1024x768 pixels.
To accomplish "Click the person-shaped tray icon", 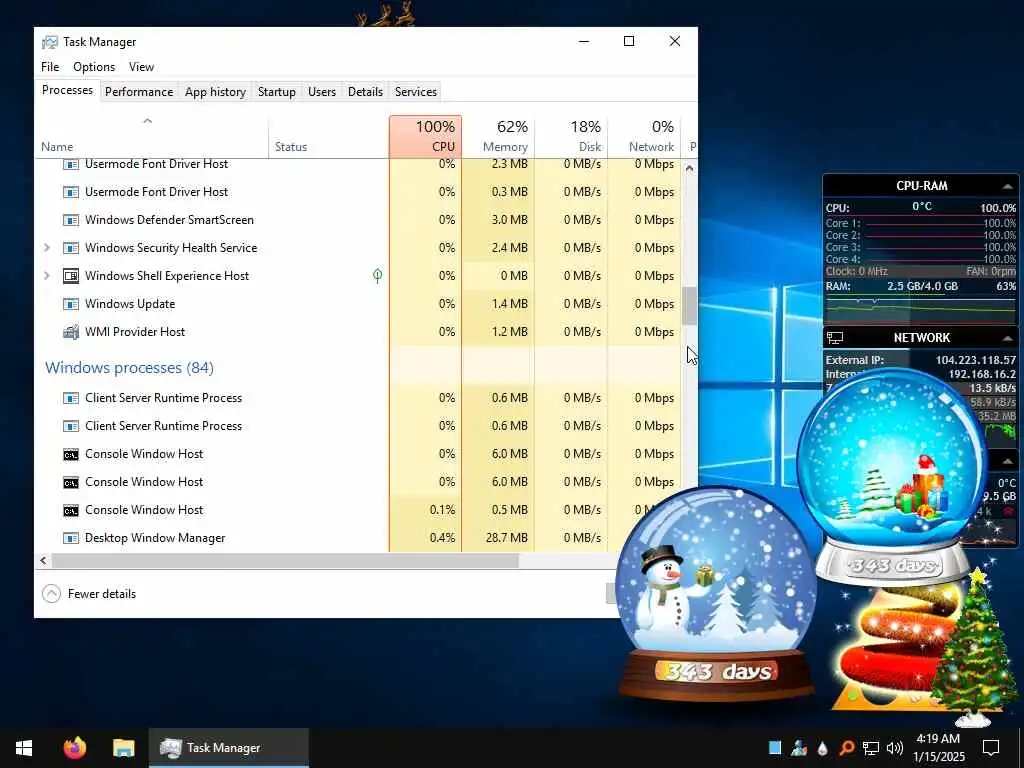I will pos(799,748).
